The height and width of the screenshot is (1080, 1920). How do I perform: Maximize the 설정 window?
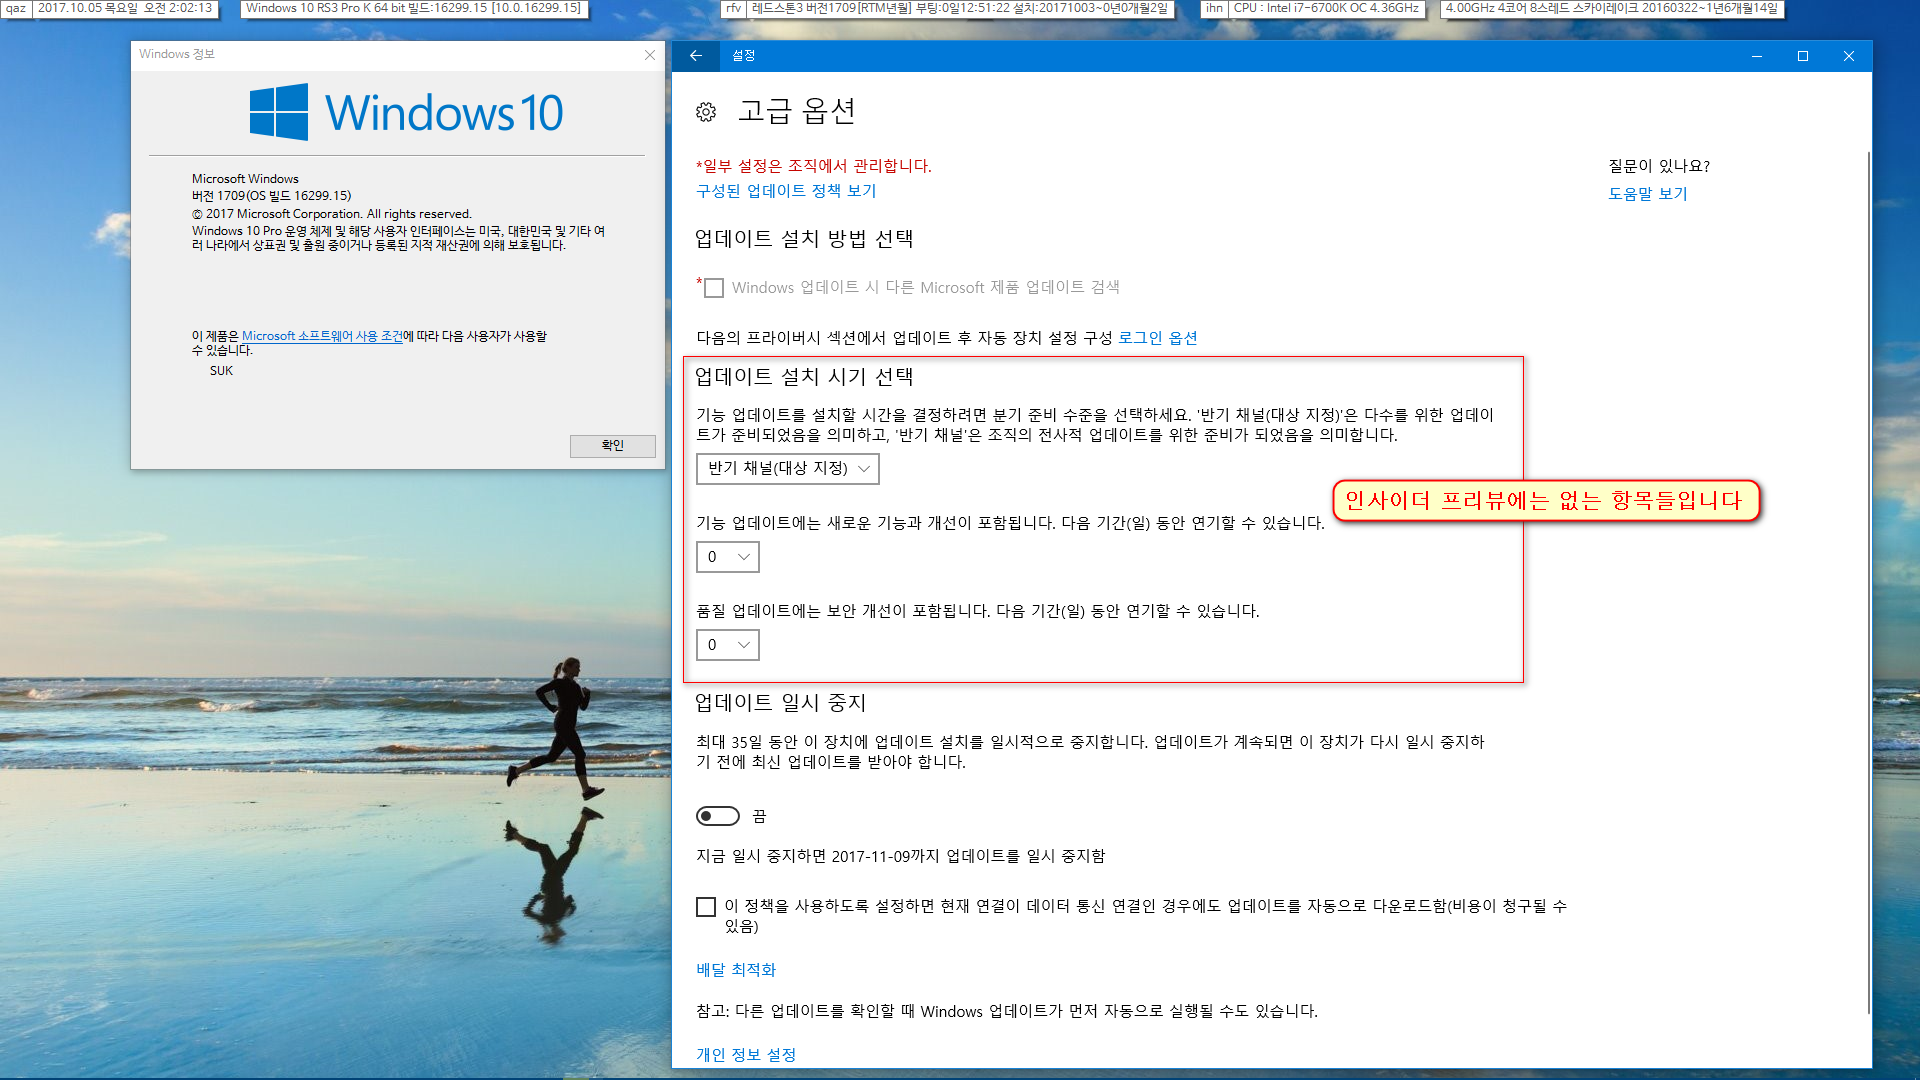[1803, 56]
